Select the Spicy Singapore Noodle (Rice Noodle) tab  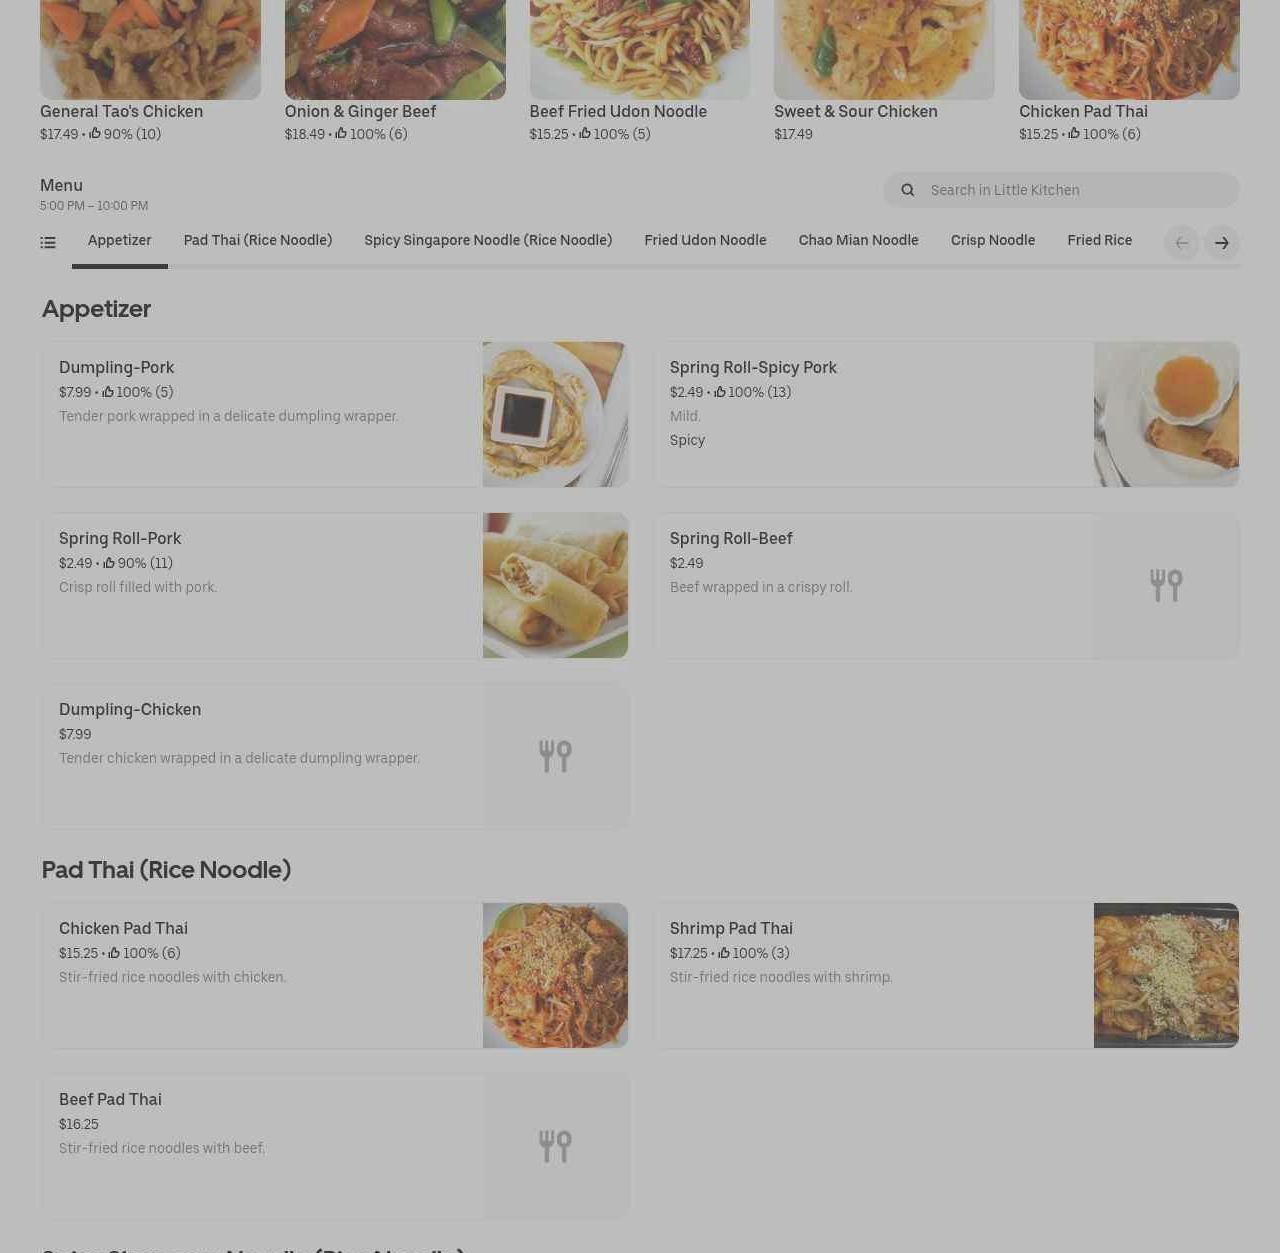click(x=488, y=241)
